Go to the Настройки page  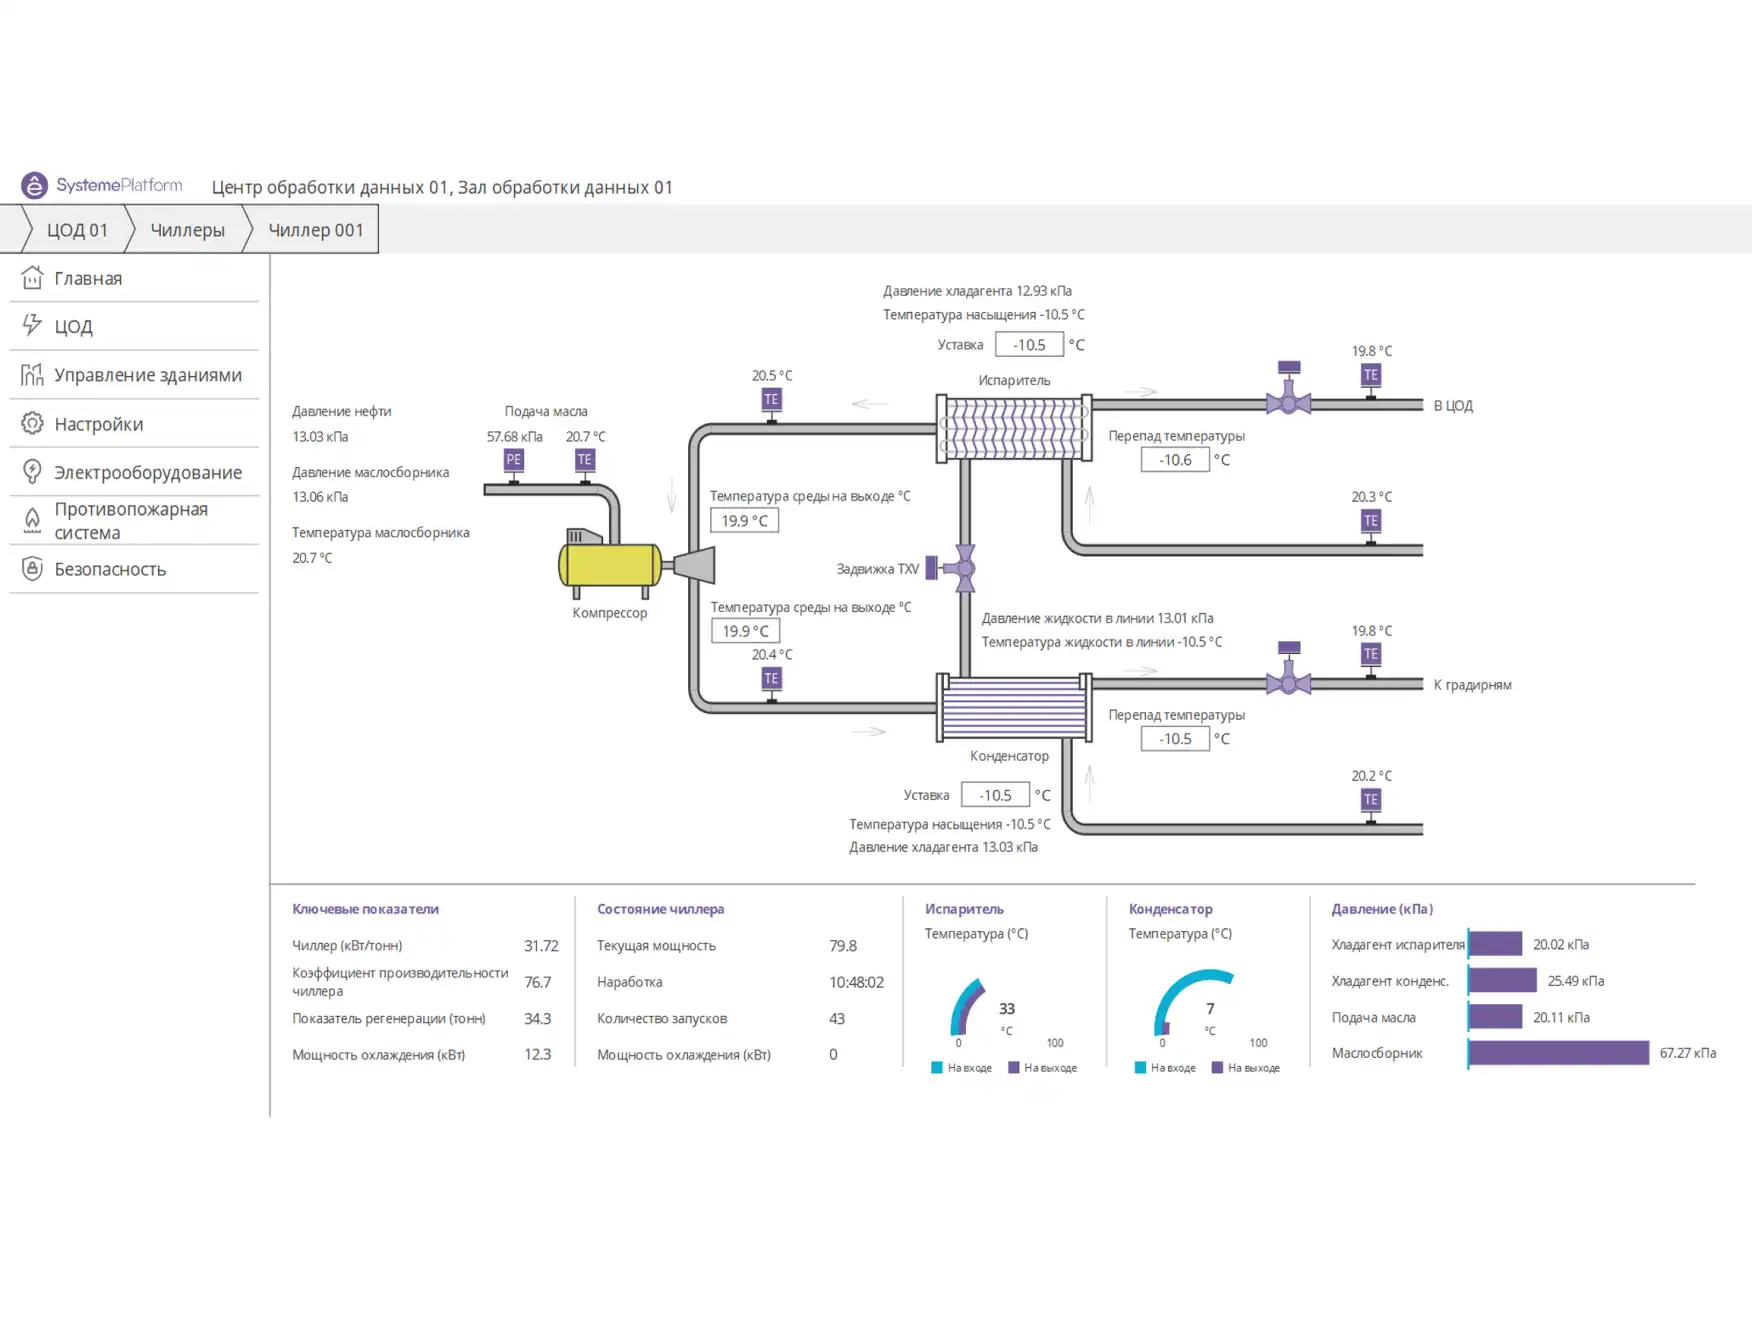[98, 424]
